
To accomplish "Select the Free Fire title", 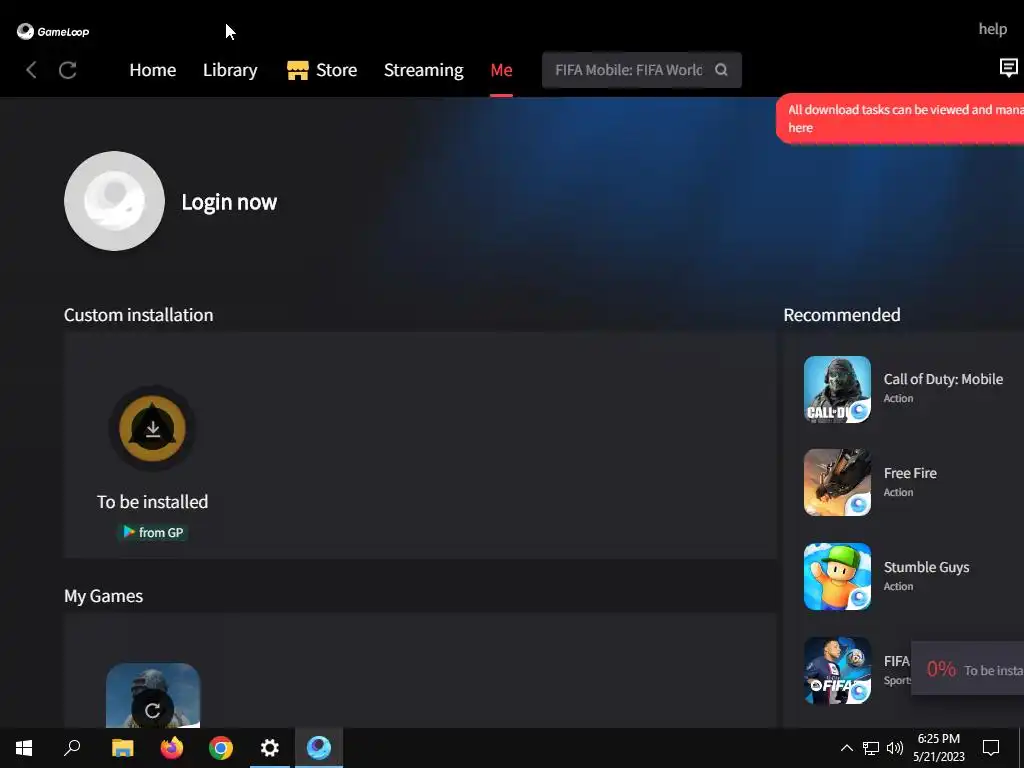I will [910, 473].
